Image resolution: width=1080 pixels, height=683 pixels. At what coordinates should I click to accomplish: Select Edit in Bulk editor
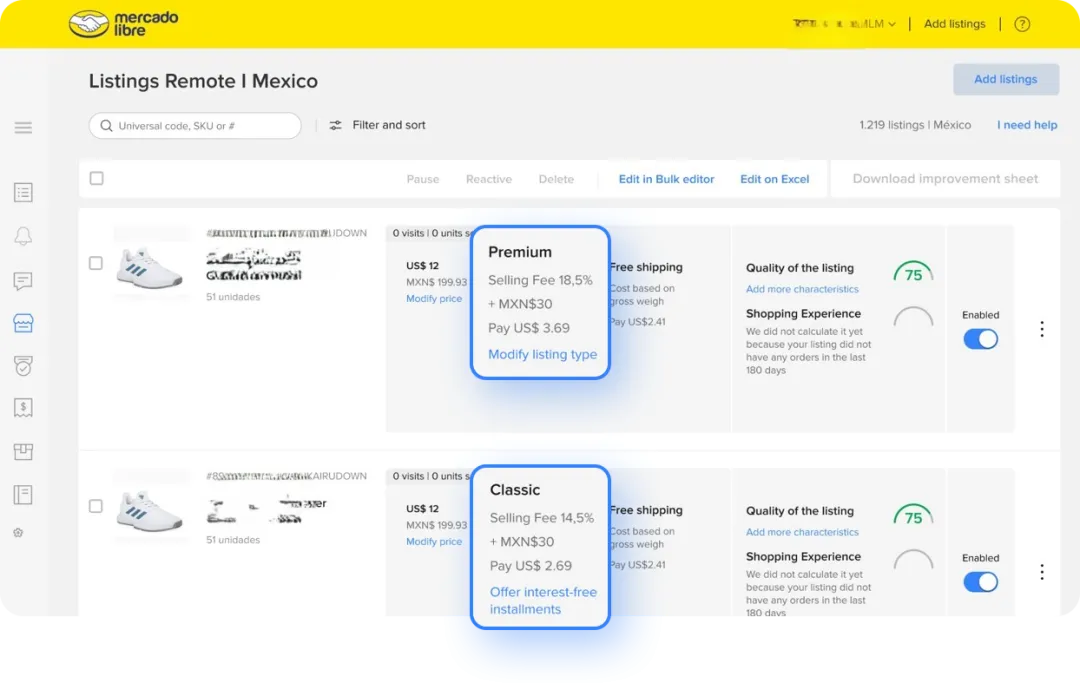[666, 179]
